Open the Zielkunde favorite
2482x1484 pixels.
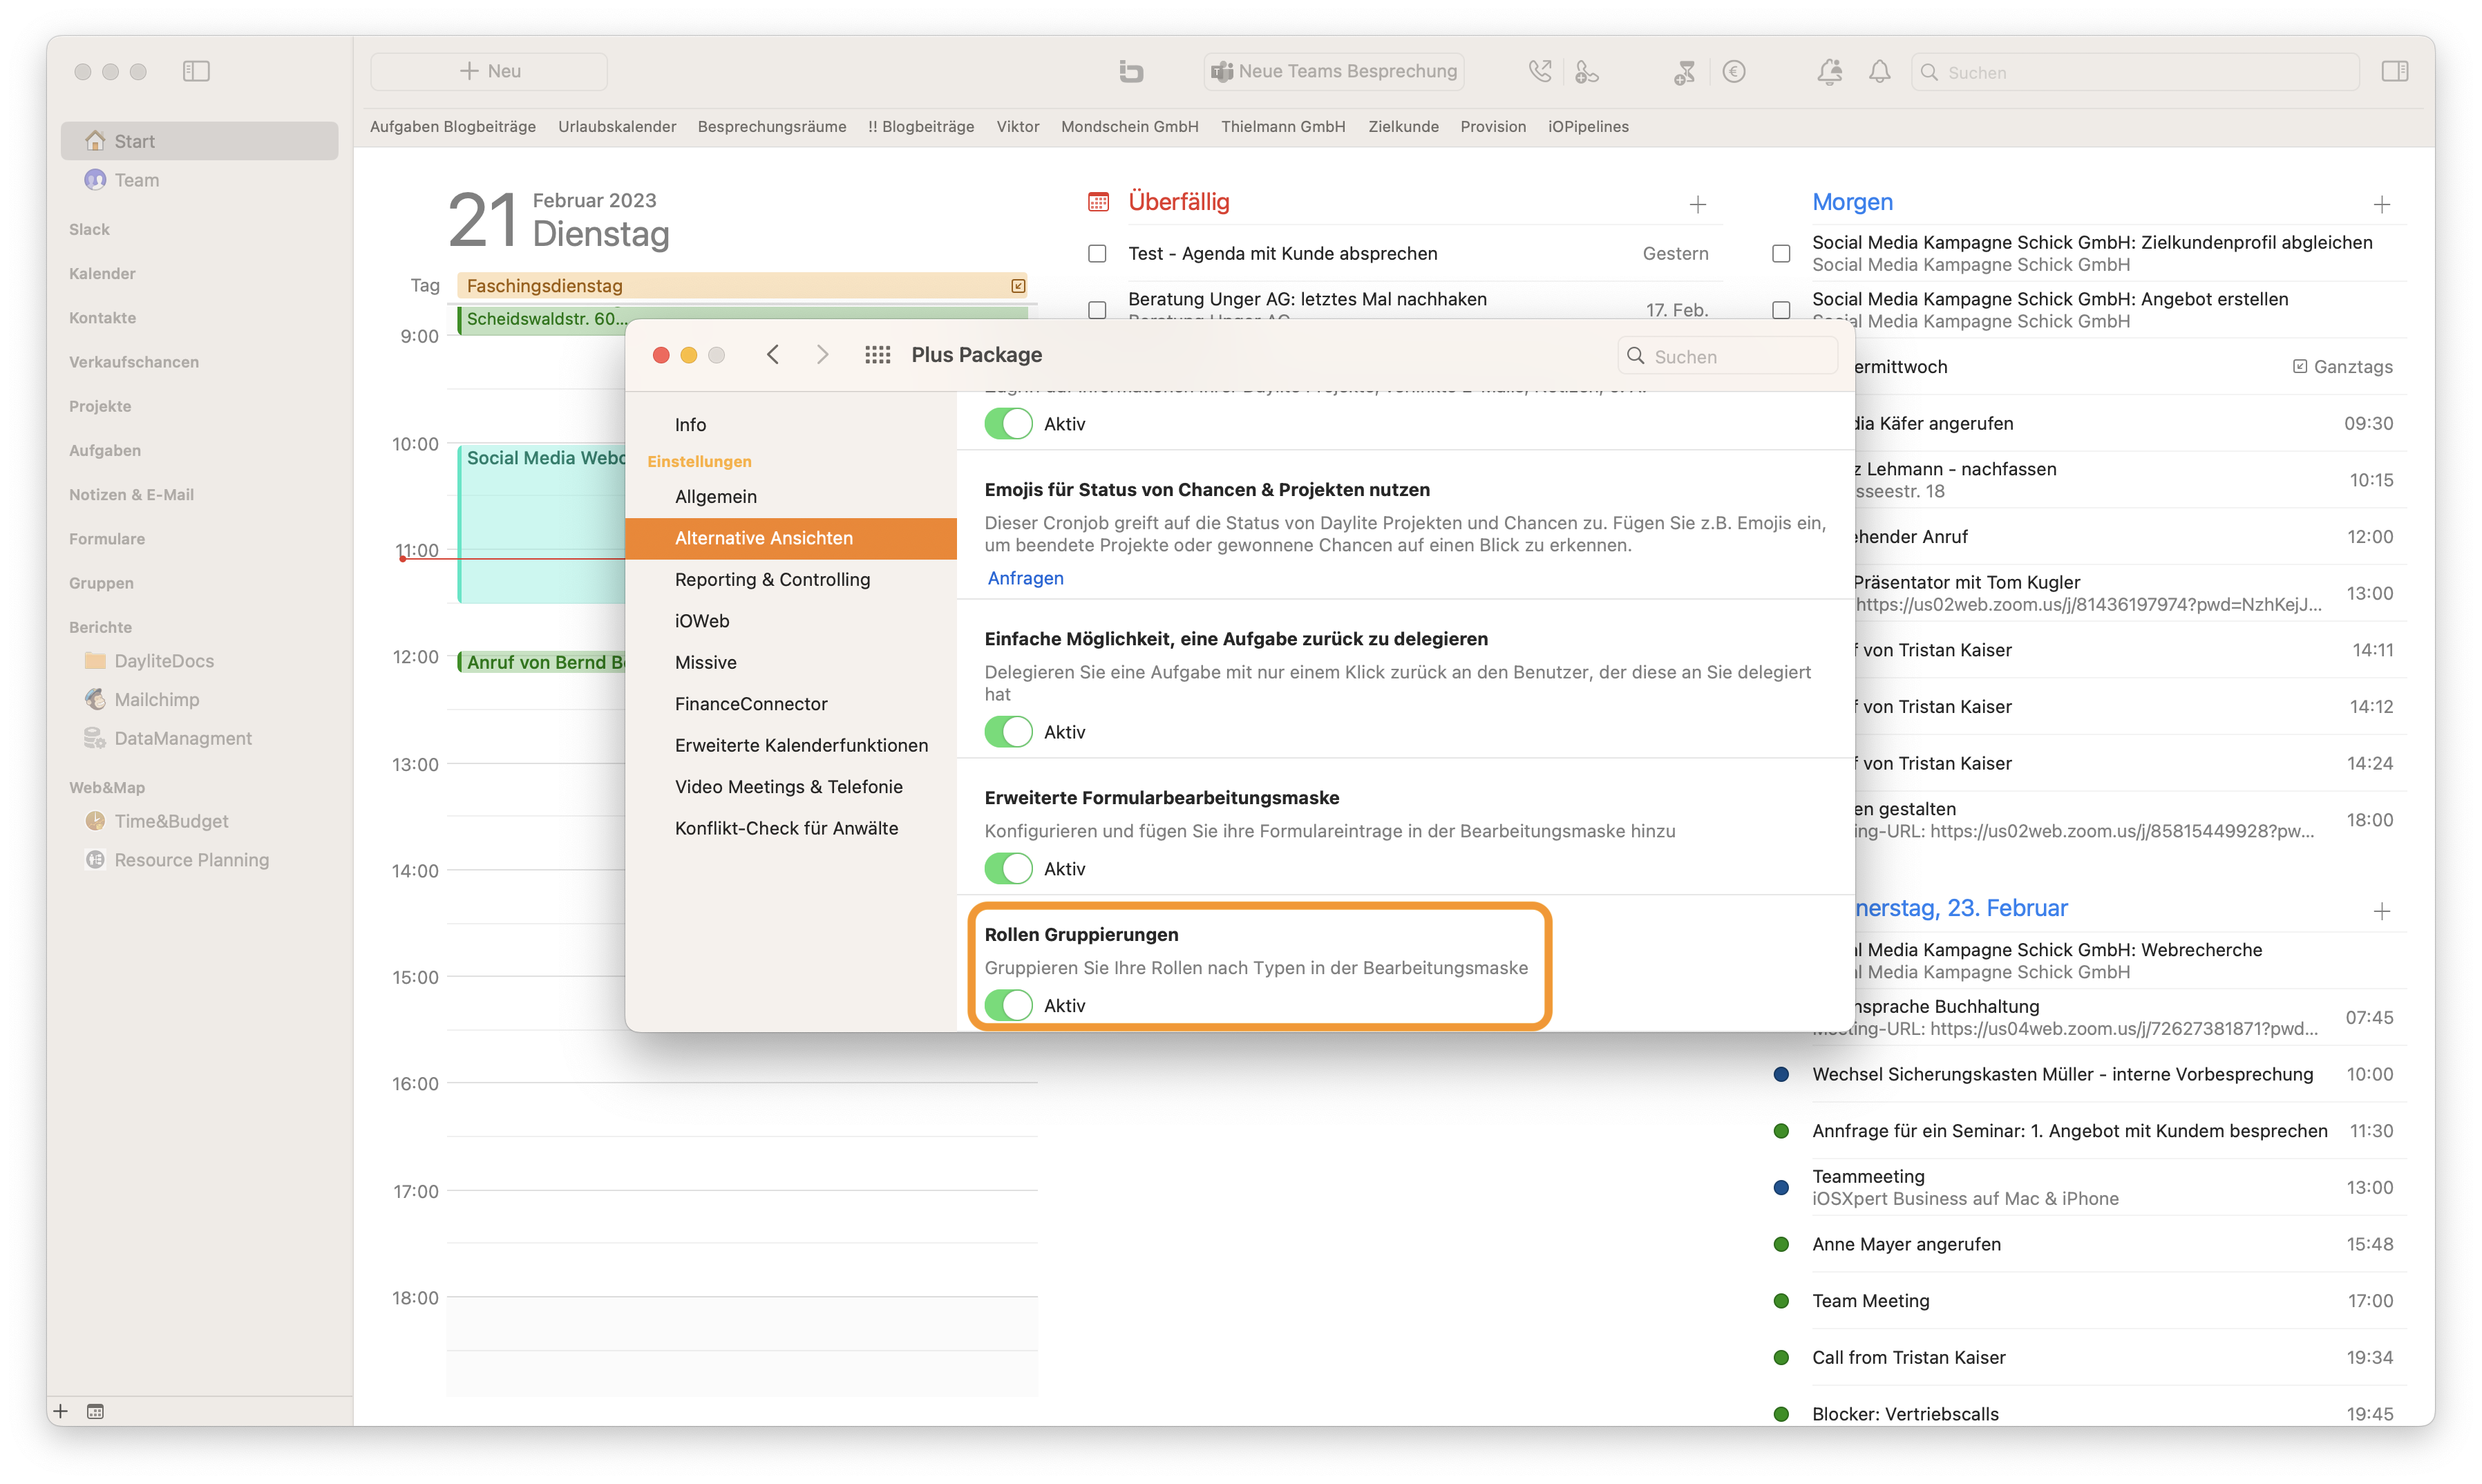(1403, 126)
